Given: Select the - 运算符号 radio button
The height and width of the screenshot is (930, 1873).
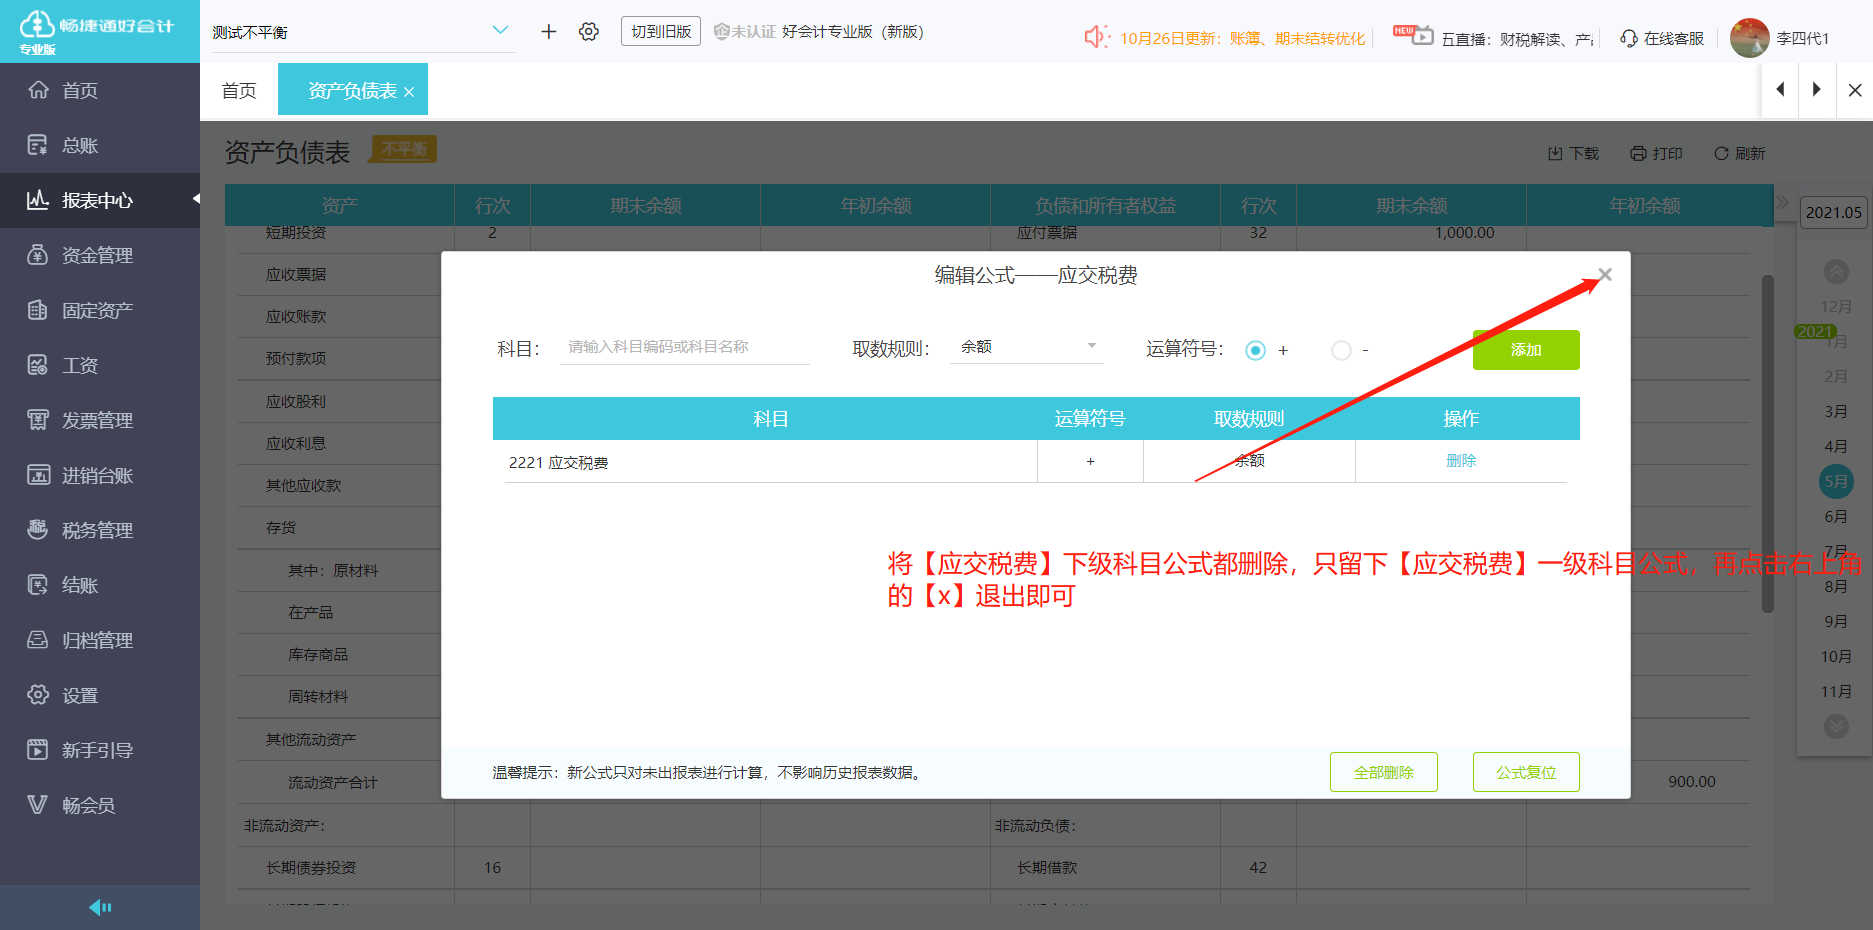Looking at the screenshot, I should 1340,350.
